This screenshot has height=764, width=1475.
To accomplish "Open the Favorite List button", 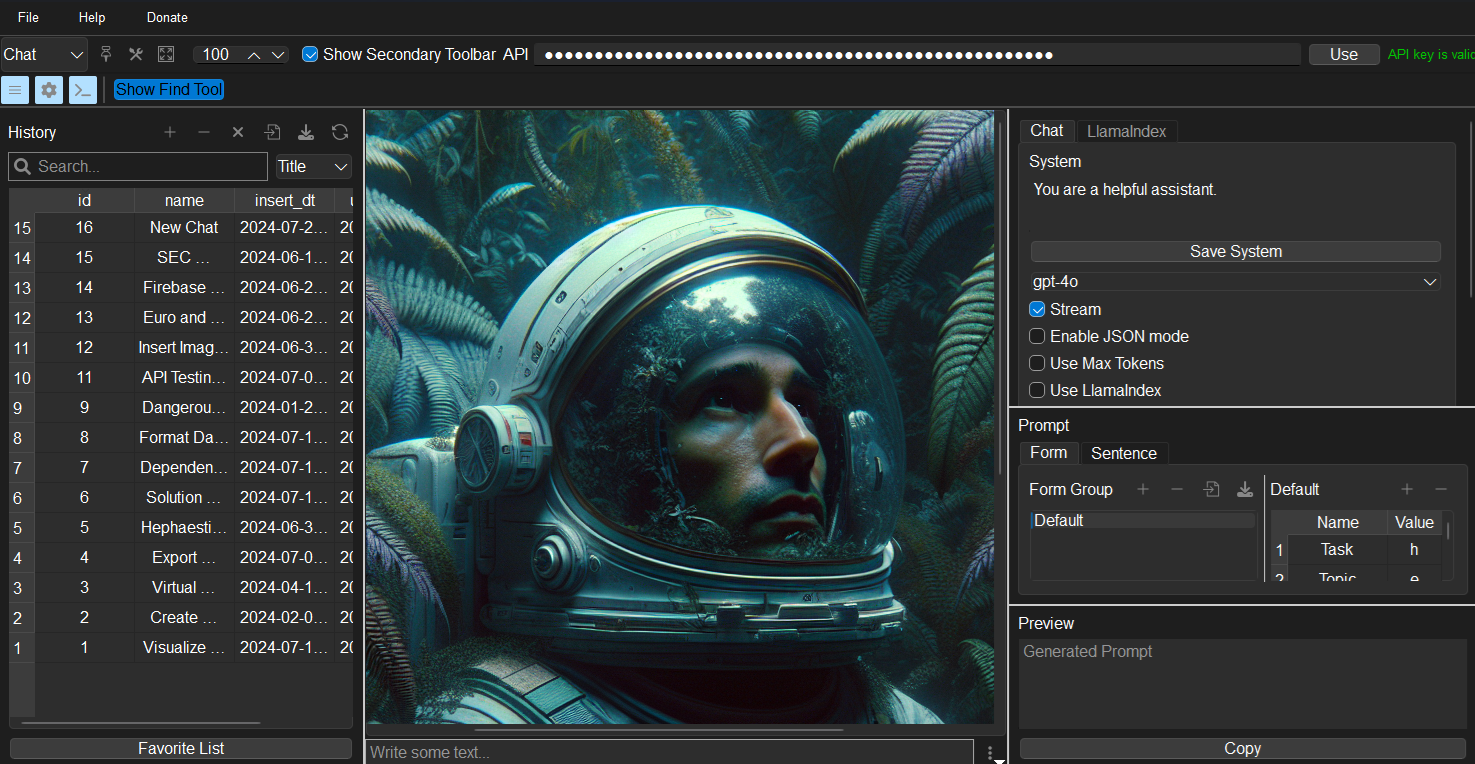I will click(181, 748).
